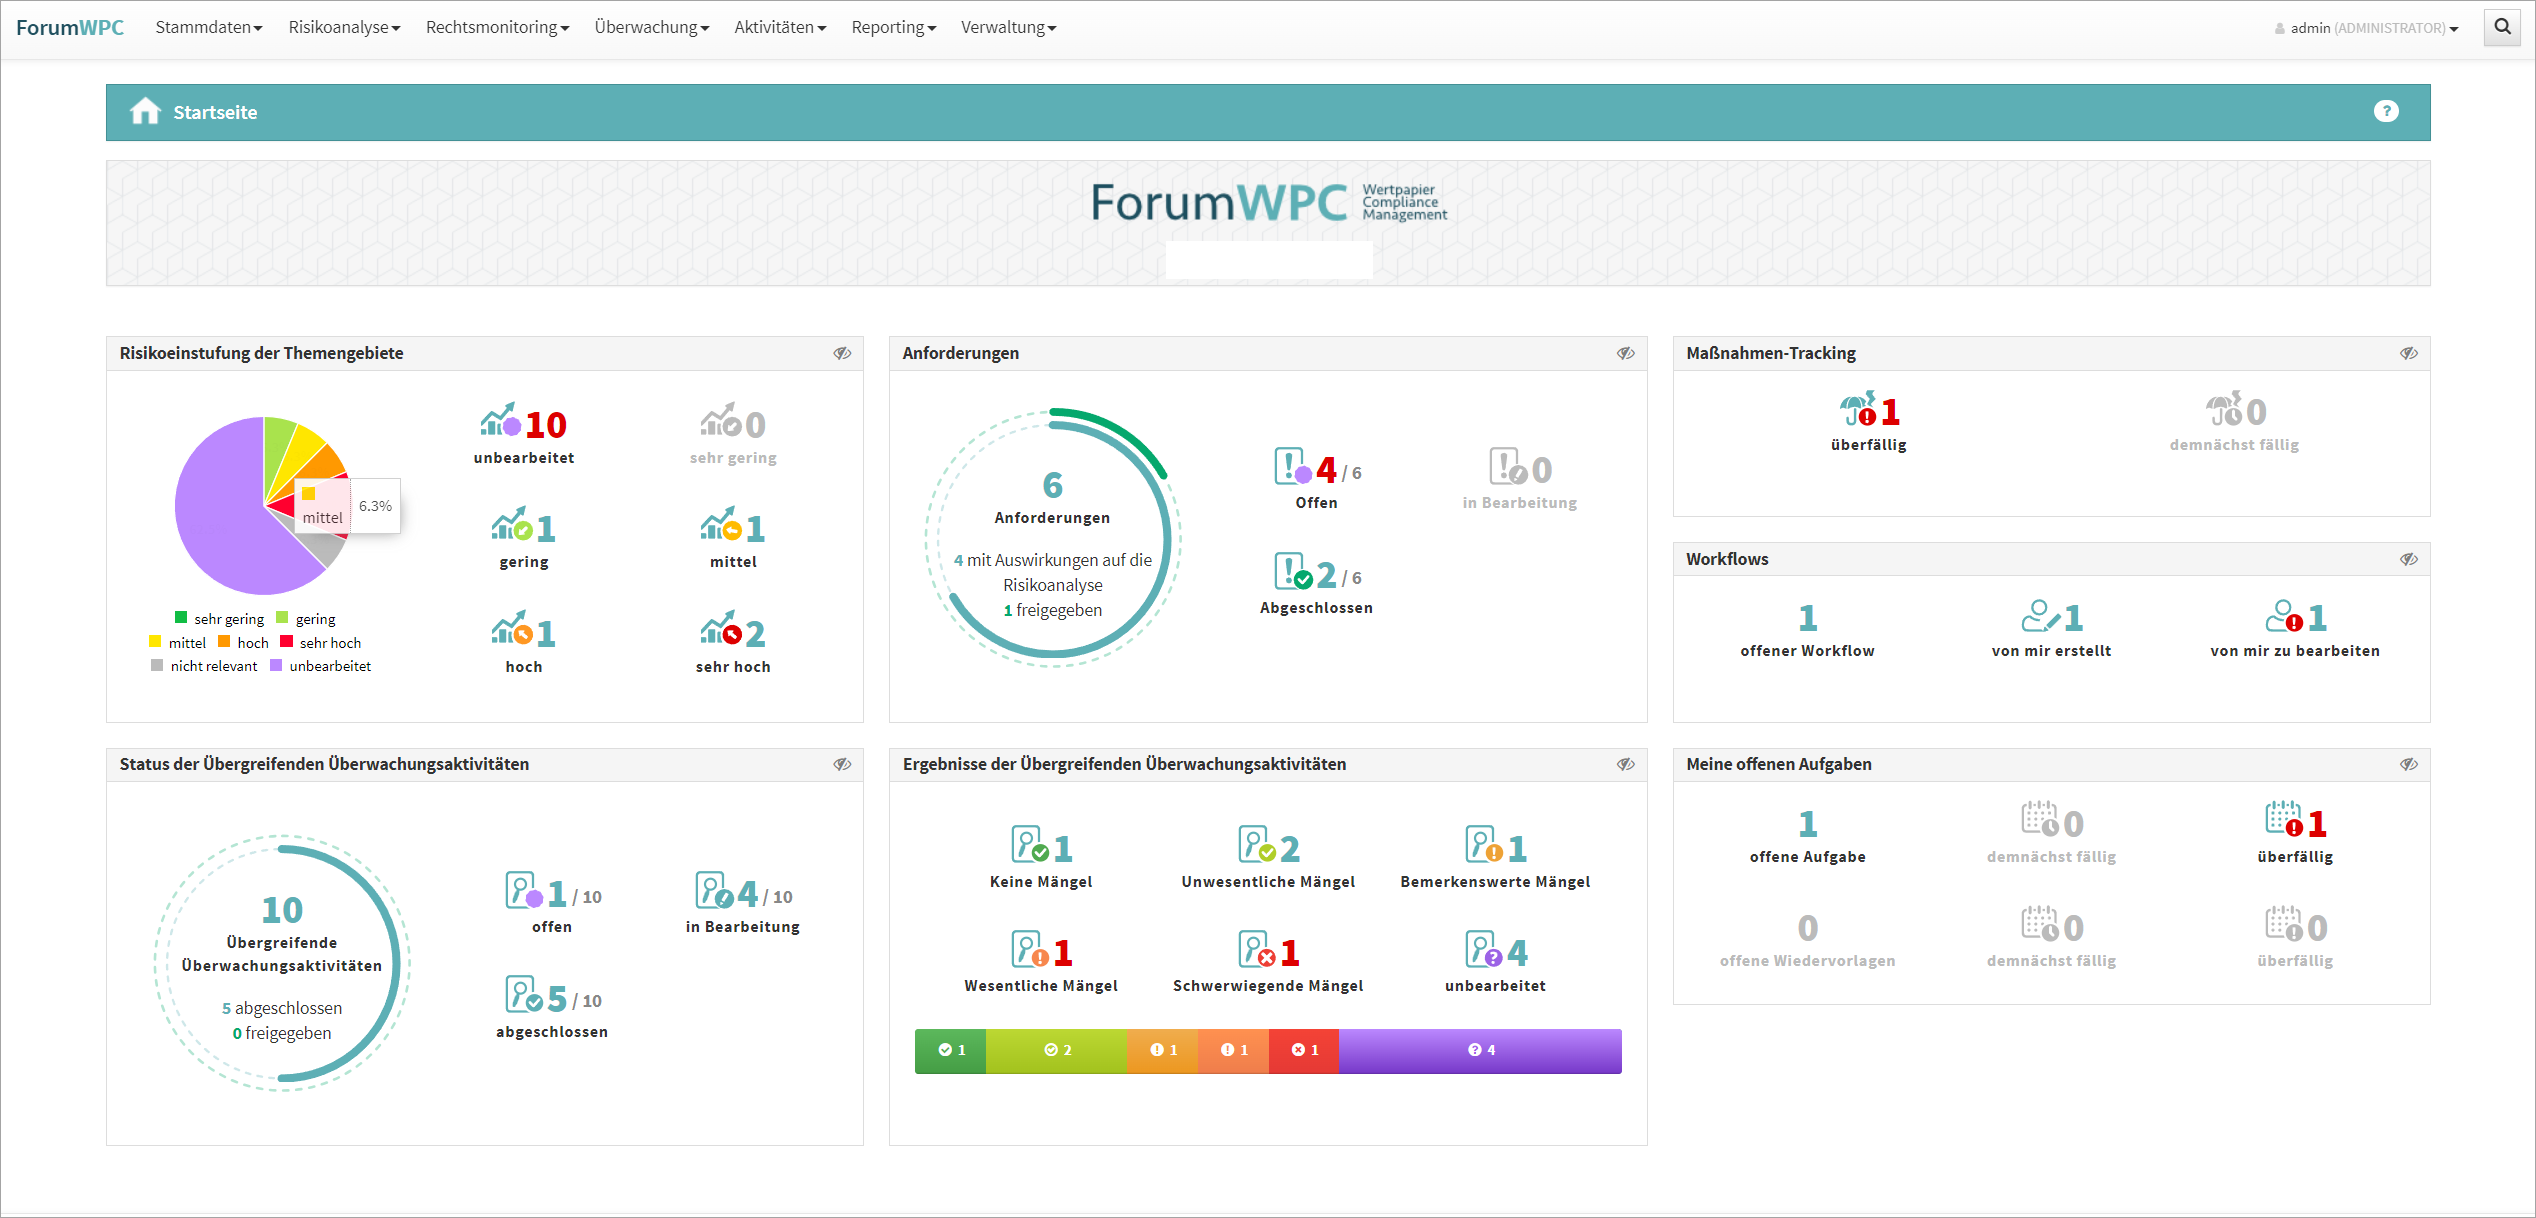The width and height of the screenshot is (2536, 1218).
Task: Click the sehr hoch risk icon
Action: 720,630
